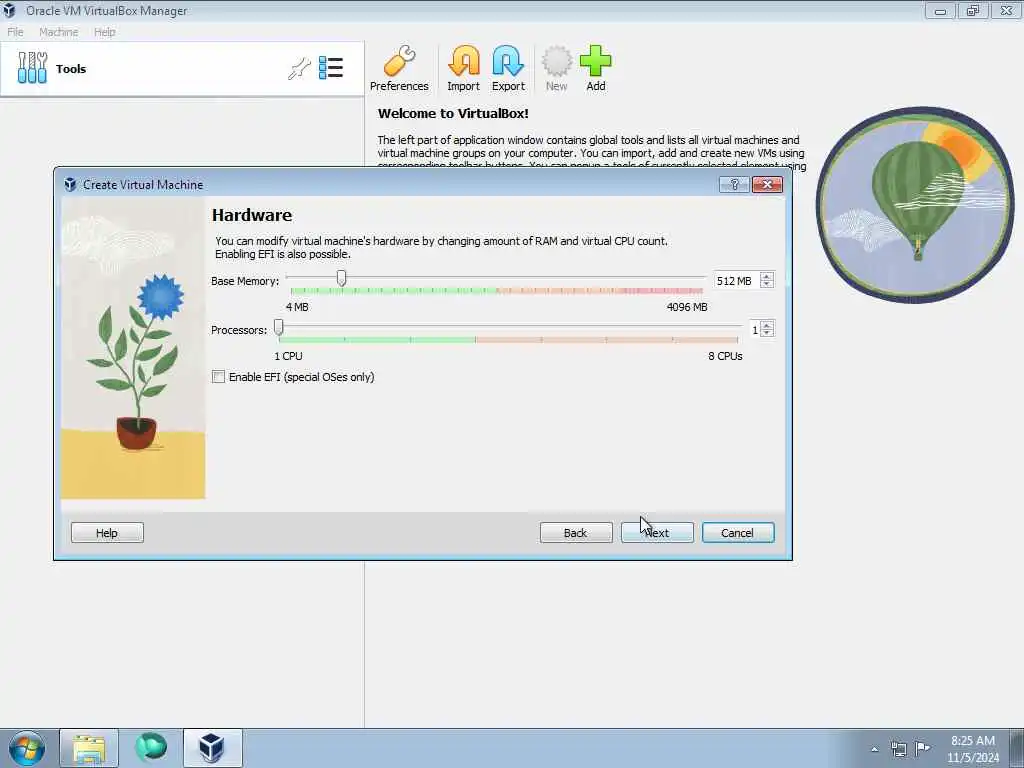The height and width of the screenshot is (768, 1024).
Task: Click the green round app taskbar icon
Action: (151, 748)
